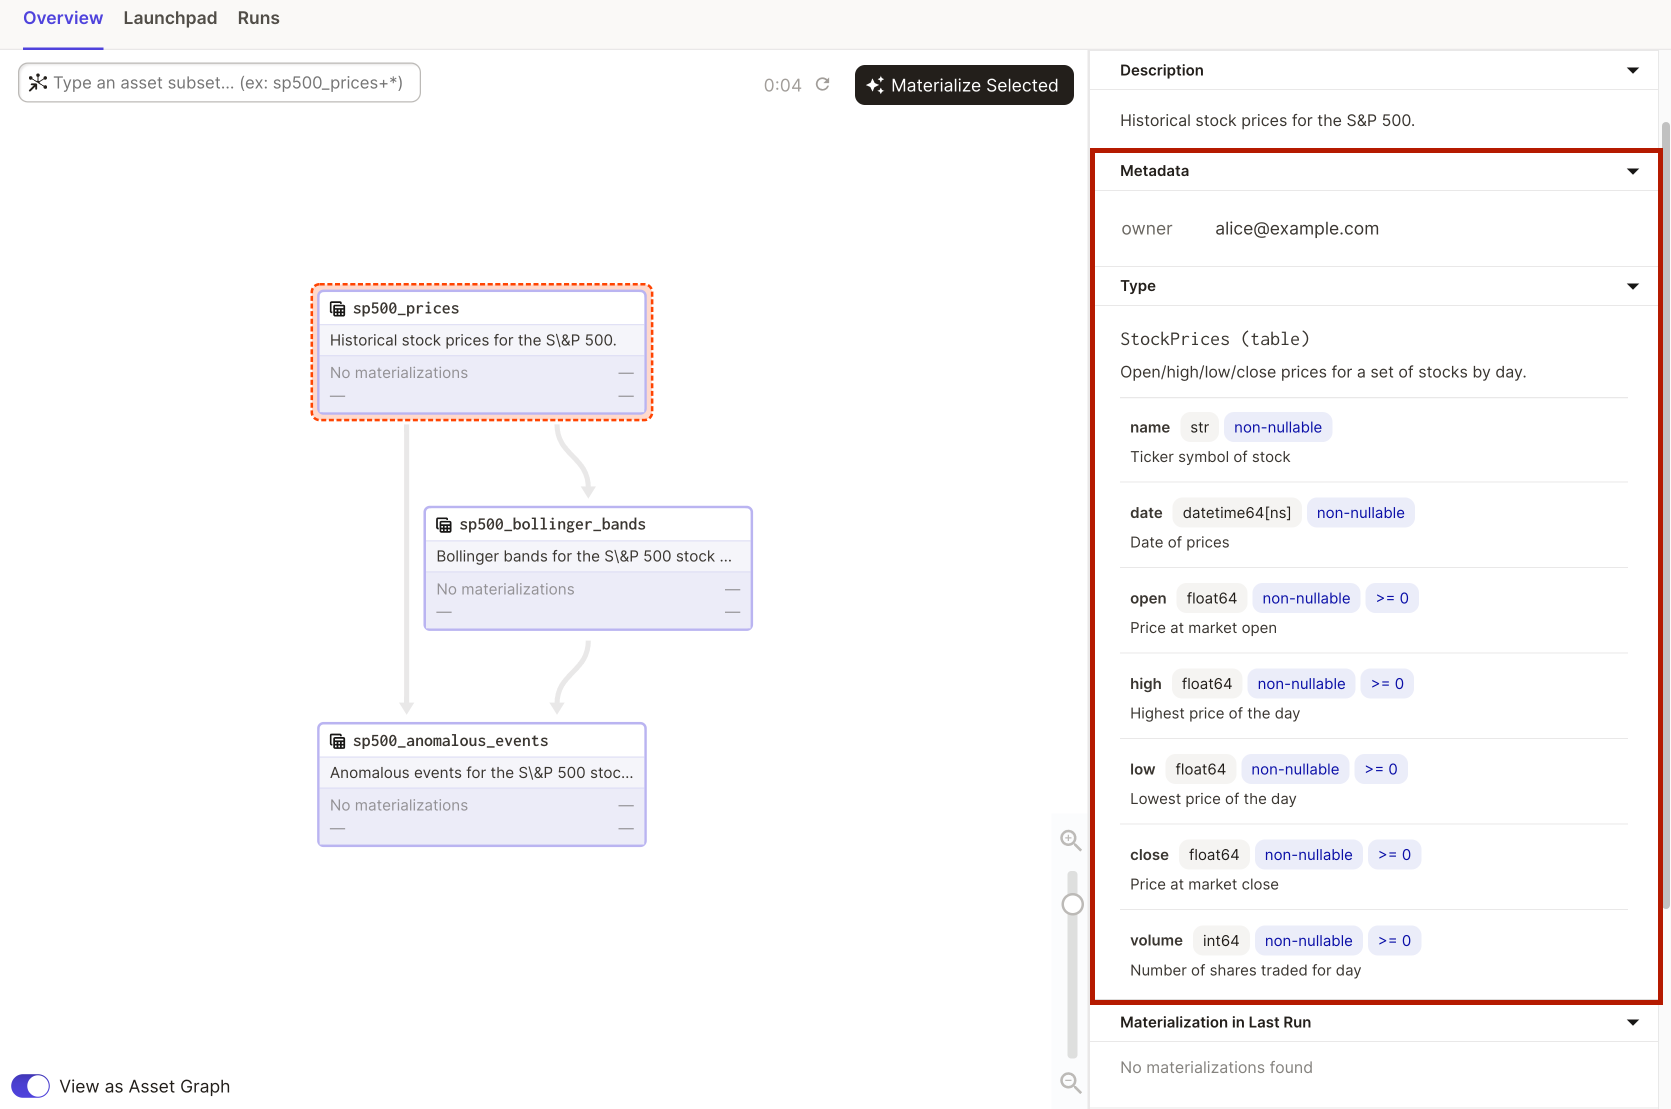Click the asset subset search icon
This screenshot has width=1671, height=1109.
coord(38,82)
